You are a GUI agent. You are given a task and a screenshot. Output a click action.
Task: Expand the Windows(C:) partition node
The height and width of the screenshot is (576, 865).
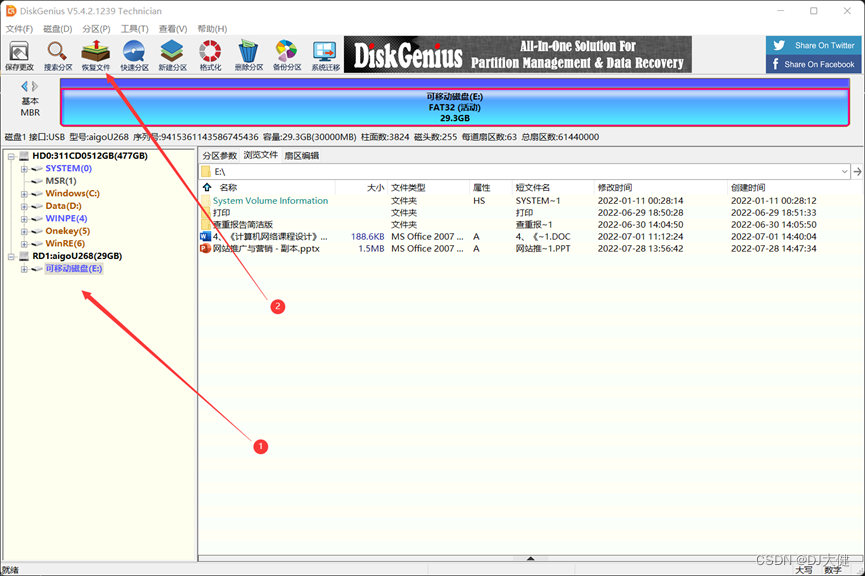[x=24, y=194]
